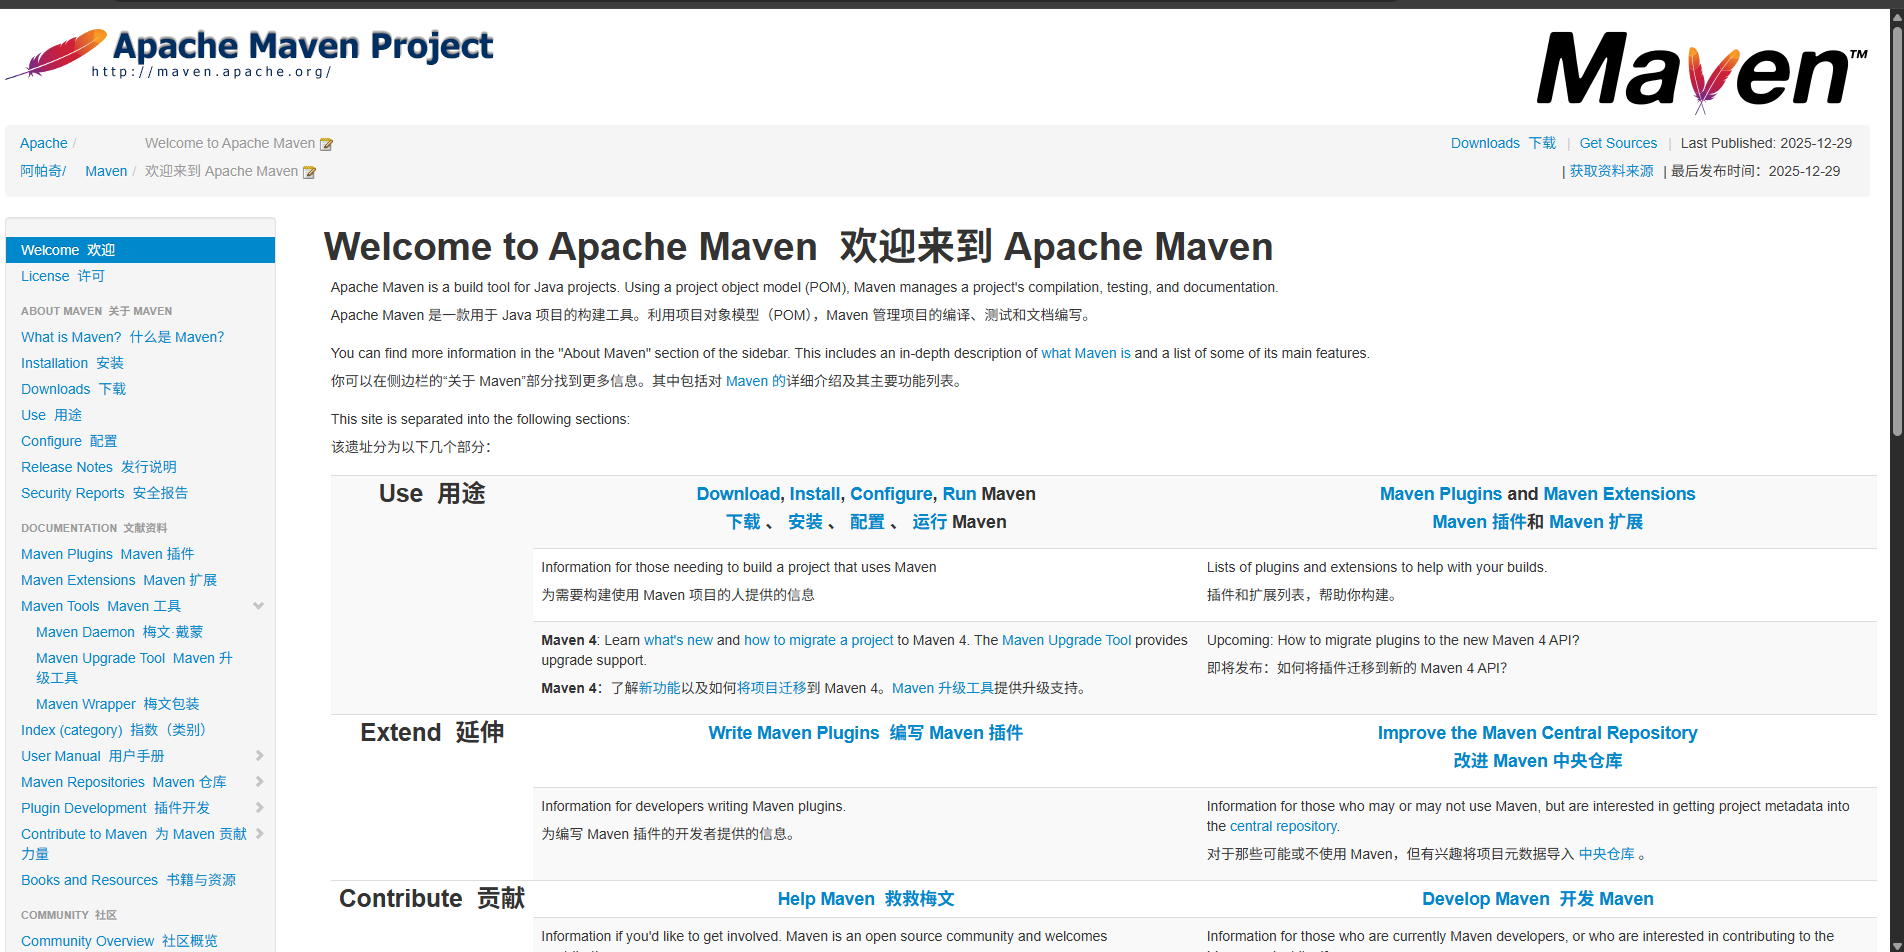Viewport: 1904px width, 952px height.
Task: Open the Develop Maven heading link
Action: click(1538, 899)
